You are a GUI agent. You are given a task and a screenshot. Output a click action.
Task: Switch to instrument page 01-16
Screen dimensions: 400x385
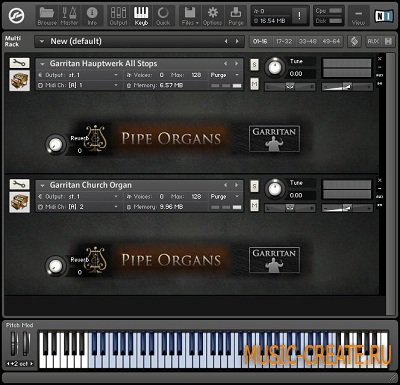[x=260, y=41]
